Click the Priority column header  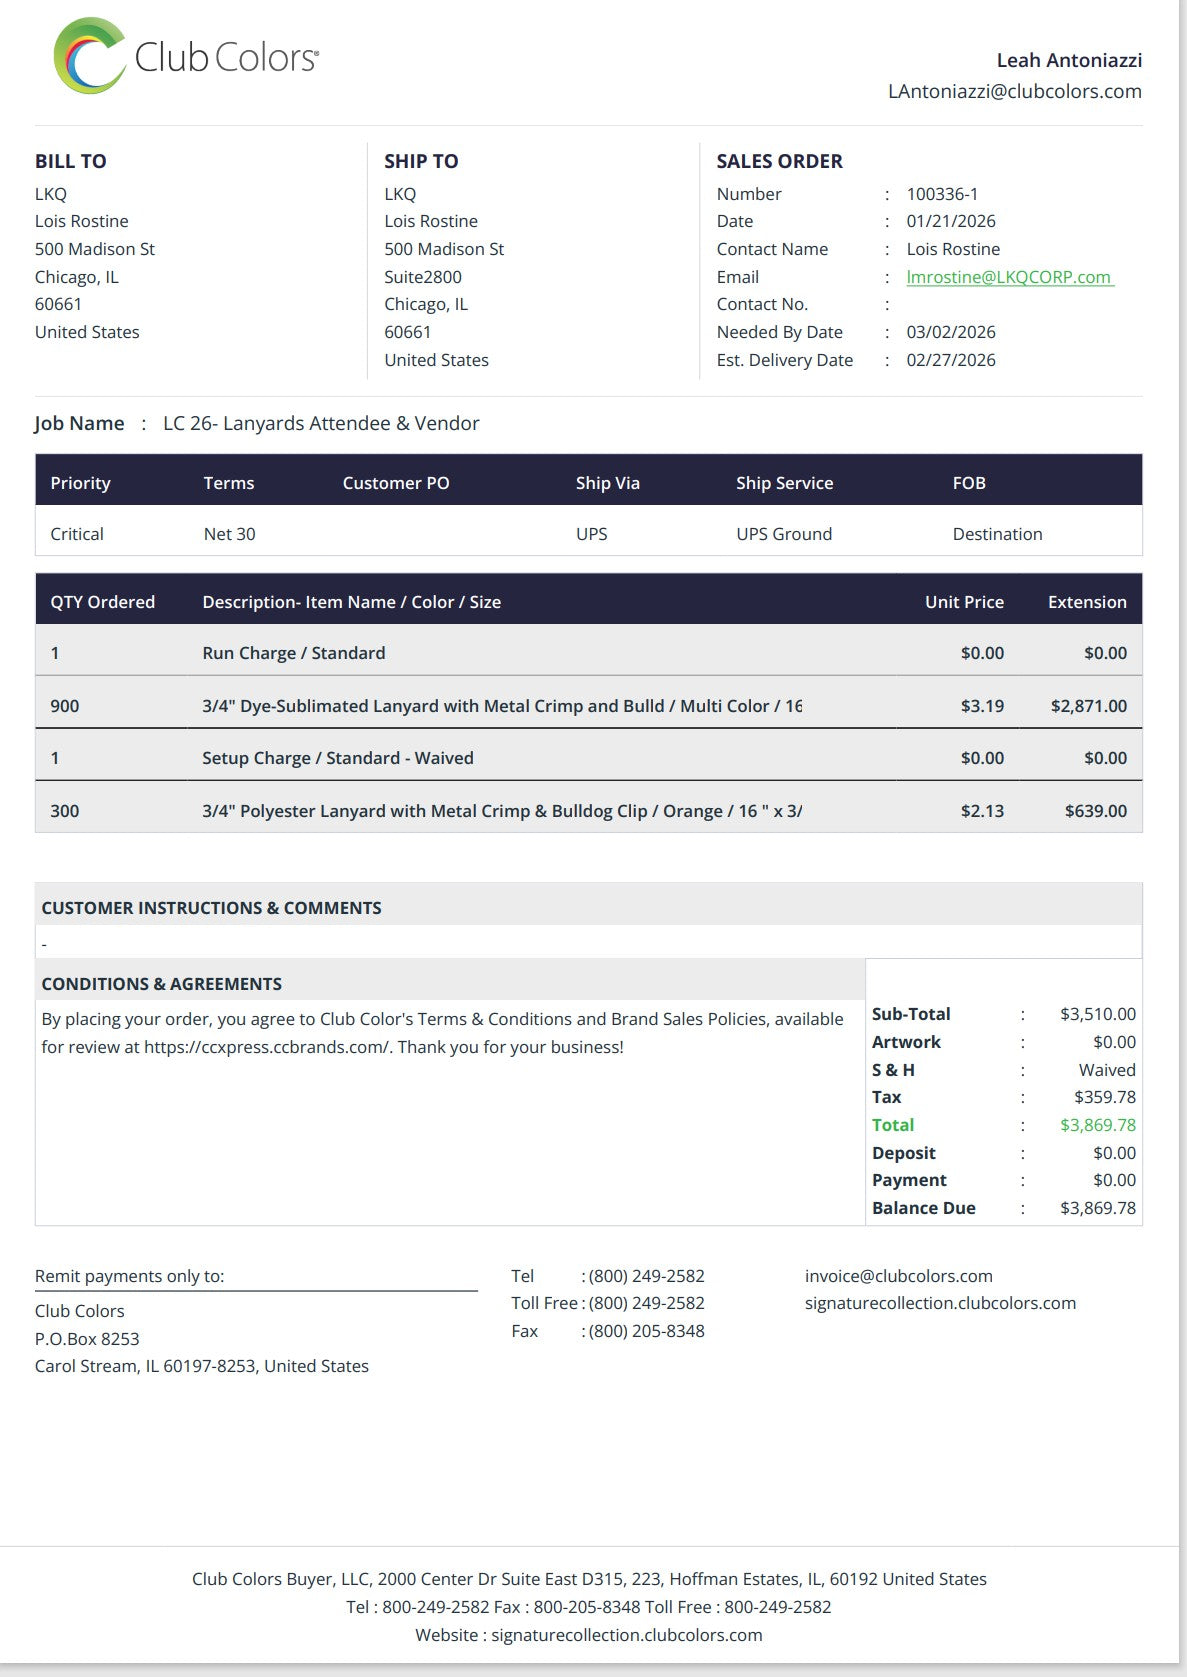pyautogui.click(x=80, y=483)
